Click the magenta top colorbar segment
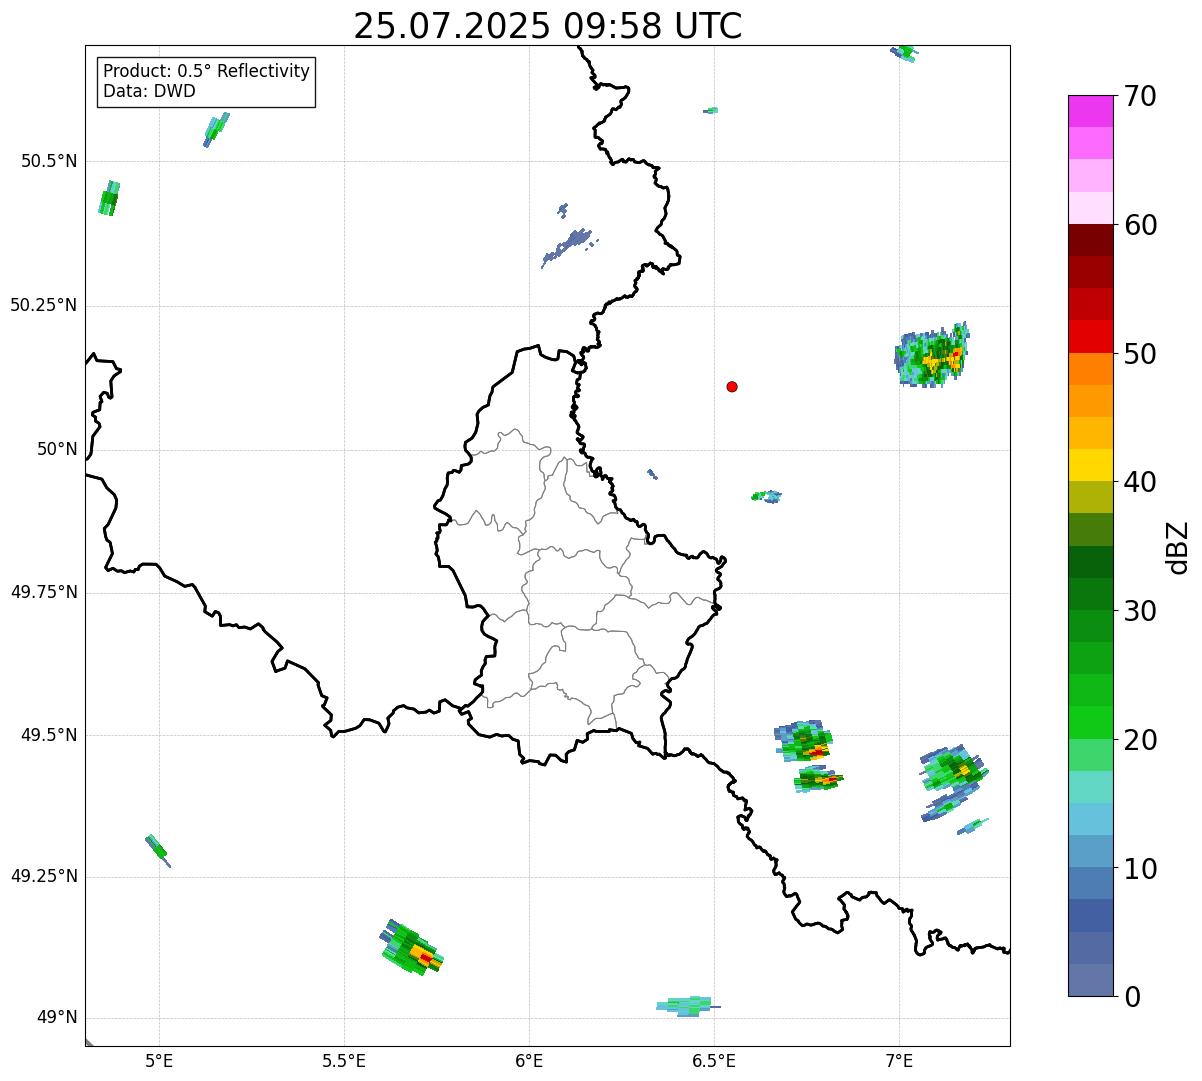Viewport: 1202px width, 1081px height. coord(1090,111)
